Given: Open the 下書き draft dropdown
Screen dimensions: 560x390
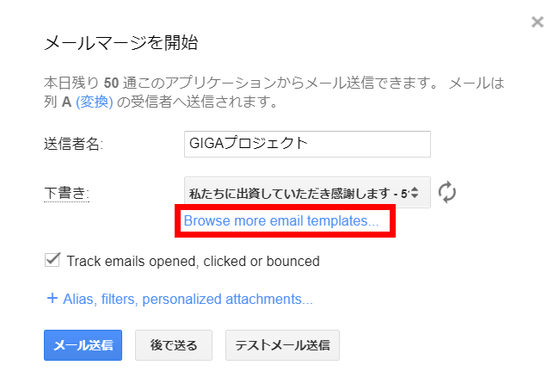Looking at the screenshot, I should coord(307,193).
